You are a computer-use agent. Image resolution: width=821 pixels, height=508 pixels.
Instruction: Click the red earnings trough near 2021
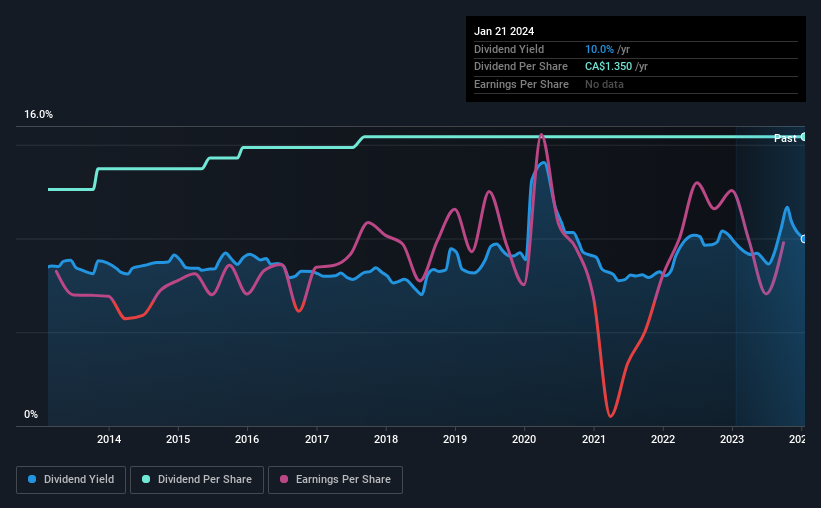pos(611,415)
